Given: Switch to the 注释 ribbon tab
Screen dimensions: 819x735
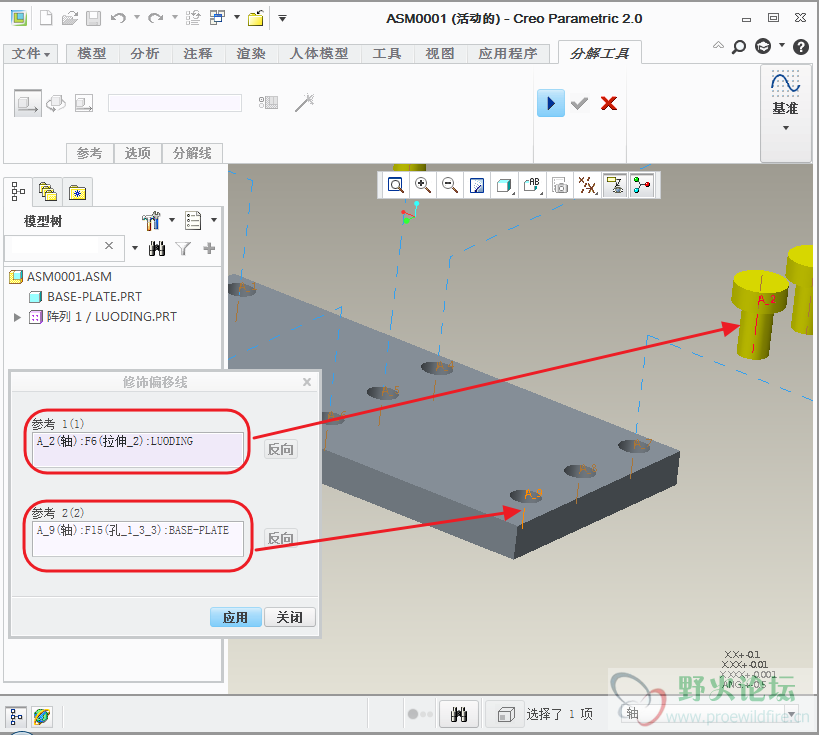Looking at the screenshot, I should point(198,53).
